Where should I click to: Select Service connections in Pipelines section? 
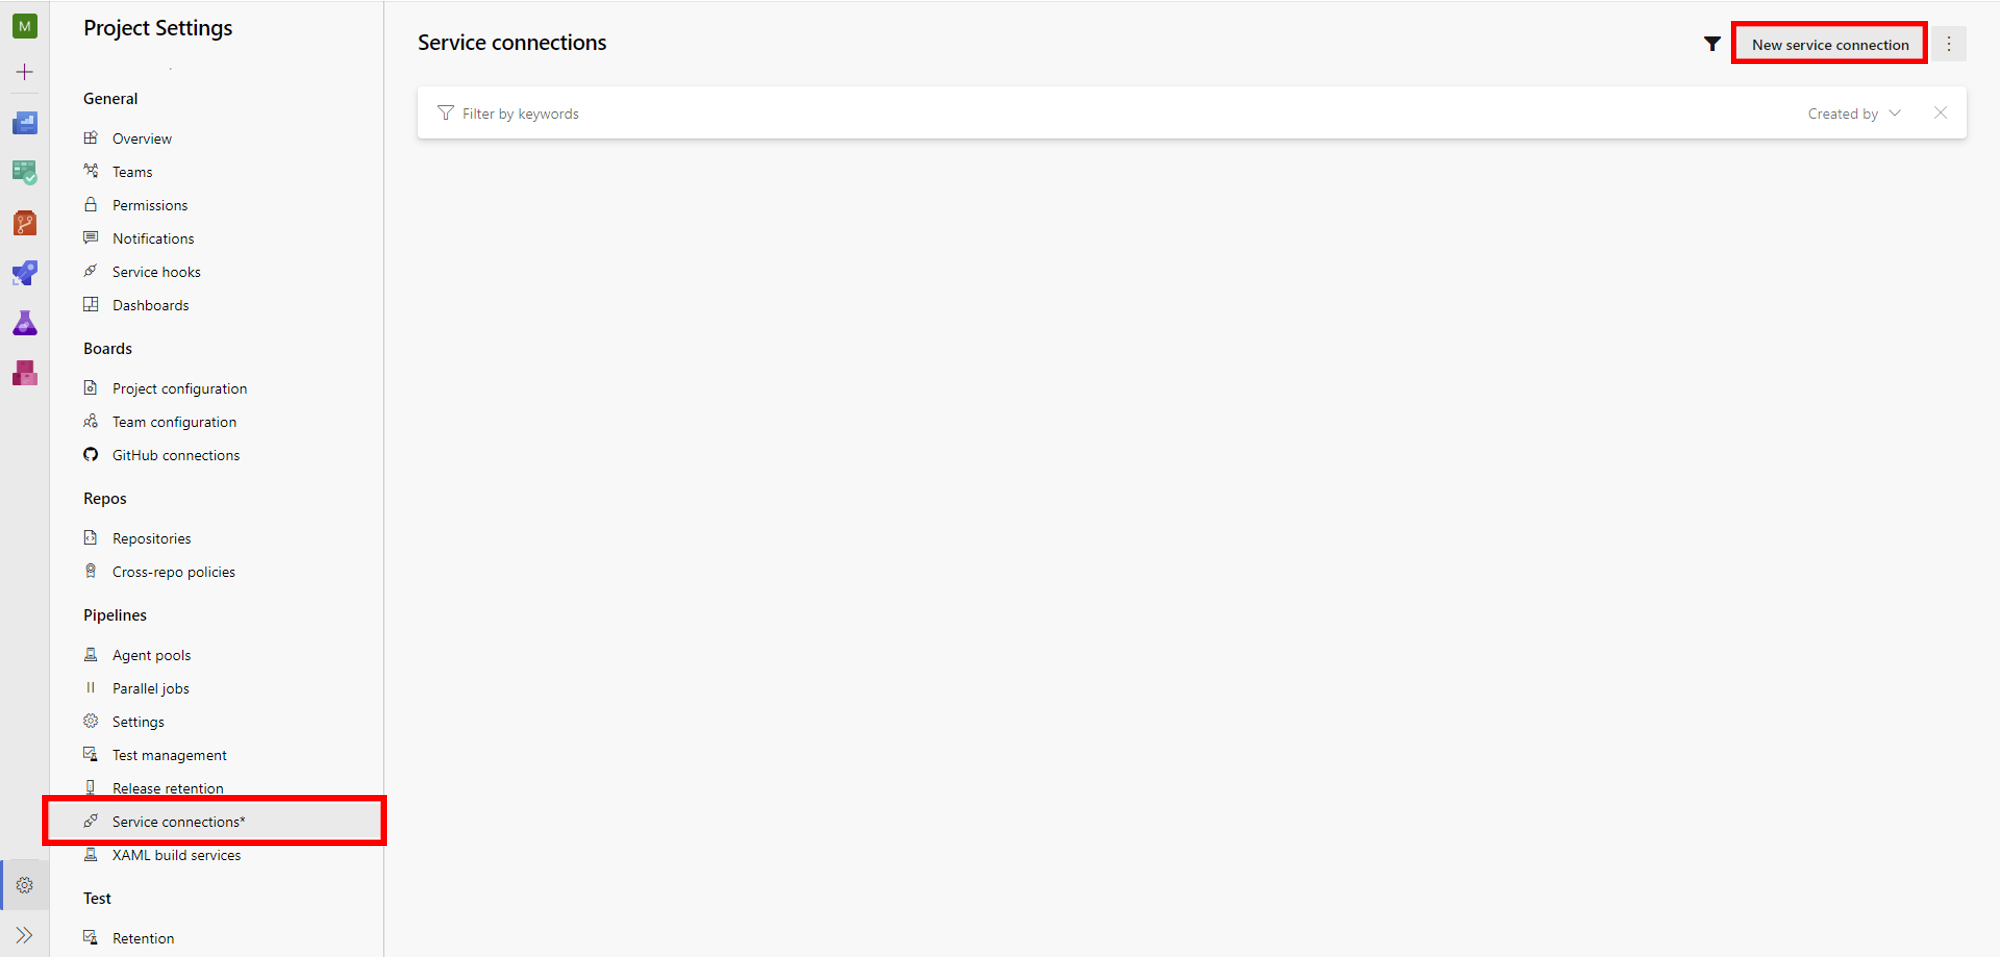178,821
